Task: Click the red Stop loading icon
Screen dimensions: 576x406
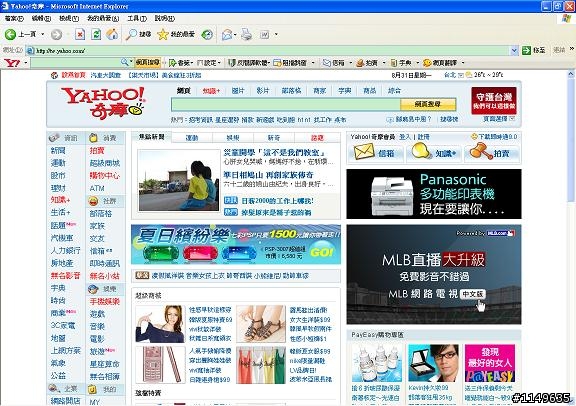Action: [x=80, y=35]
